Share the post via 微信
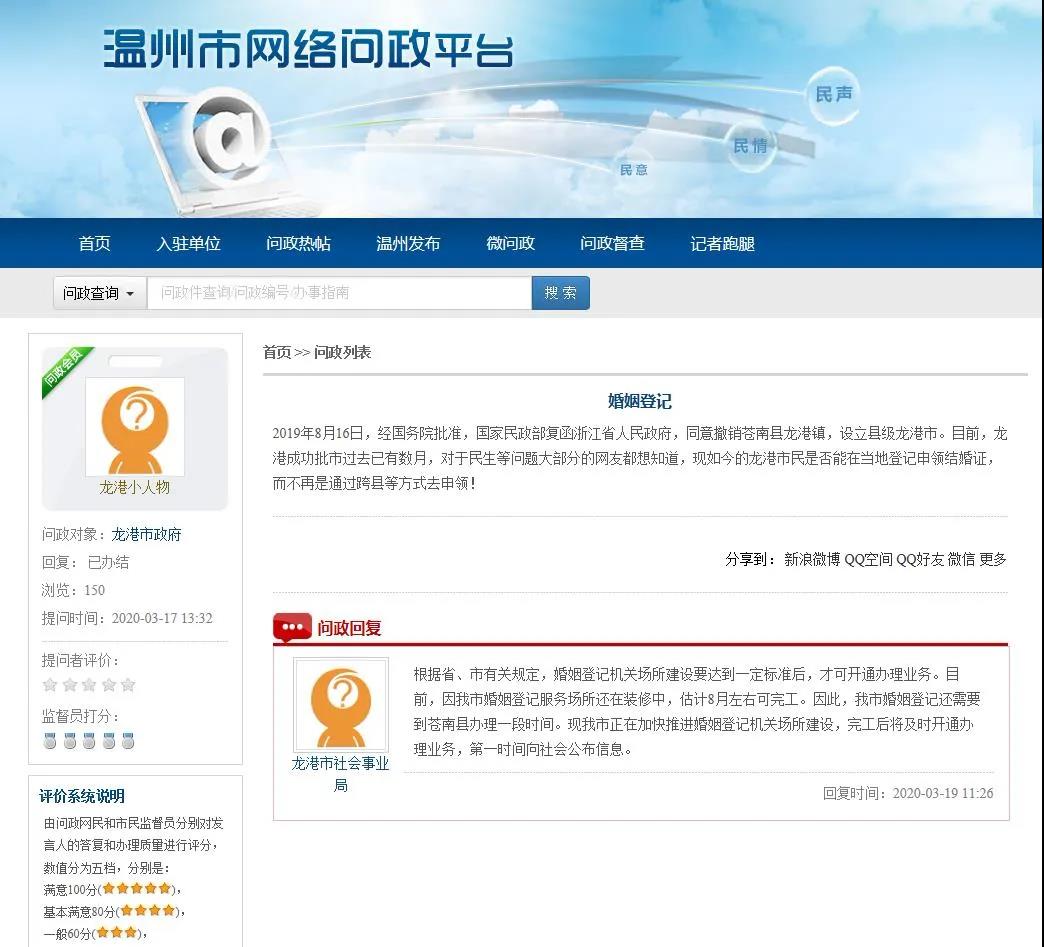1044x947 pixels. click(961, 559)
